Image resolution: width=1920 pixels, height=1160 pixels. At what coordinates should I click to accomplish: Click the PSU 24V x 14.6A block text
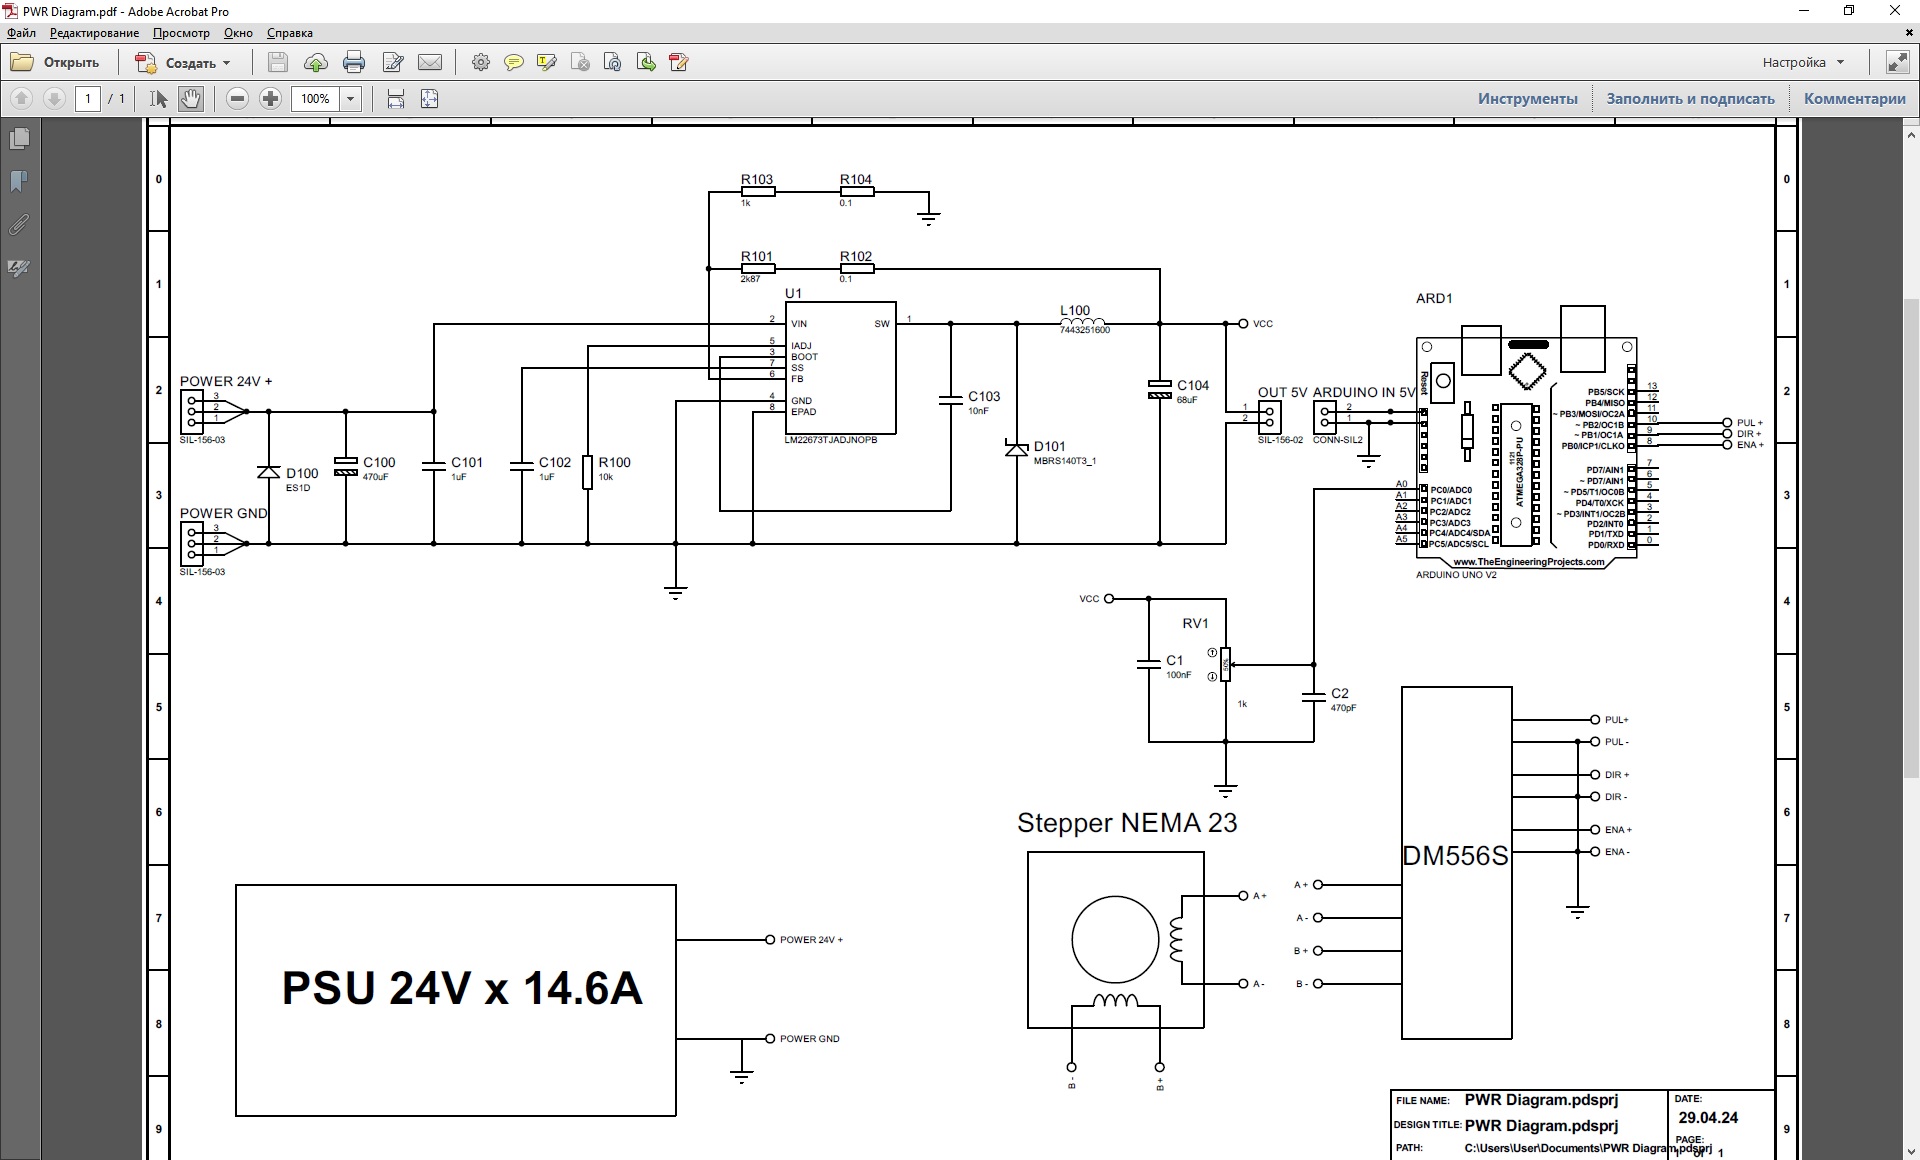point(462,988)
